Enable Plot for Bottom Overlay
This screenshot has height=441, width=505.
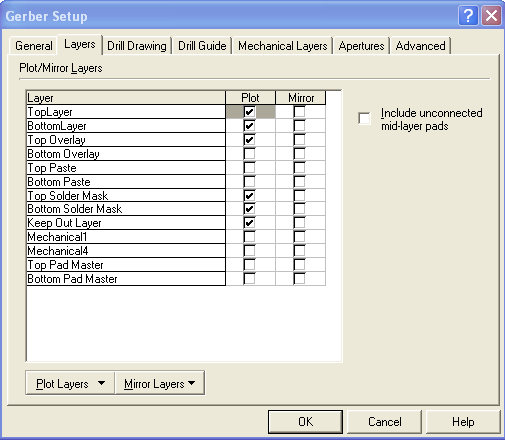(249, 154)
